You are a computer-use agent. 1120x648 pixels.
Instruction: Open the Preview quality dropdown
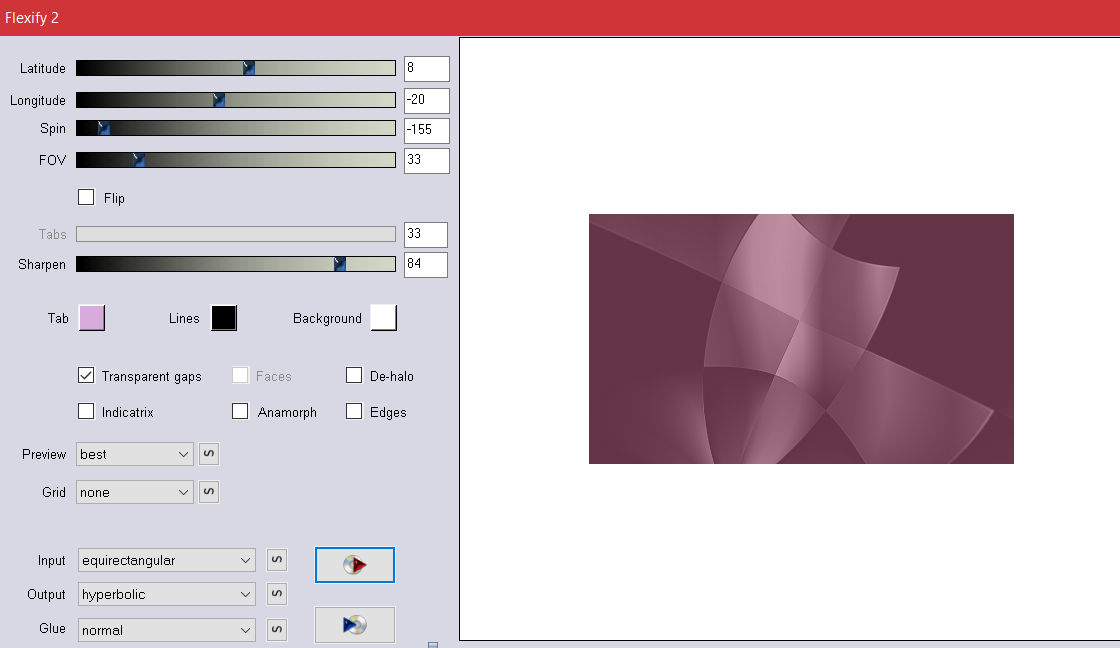(x=135, y=454)
